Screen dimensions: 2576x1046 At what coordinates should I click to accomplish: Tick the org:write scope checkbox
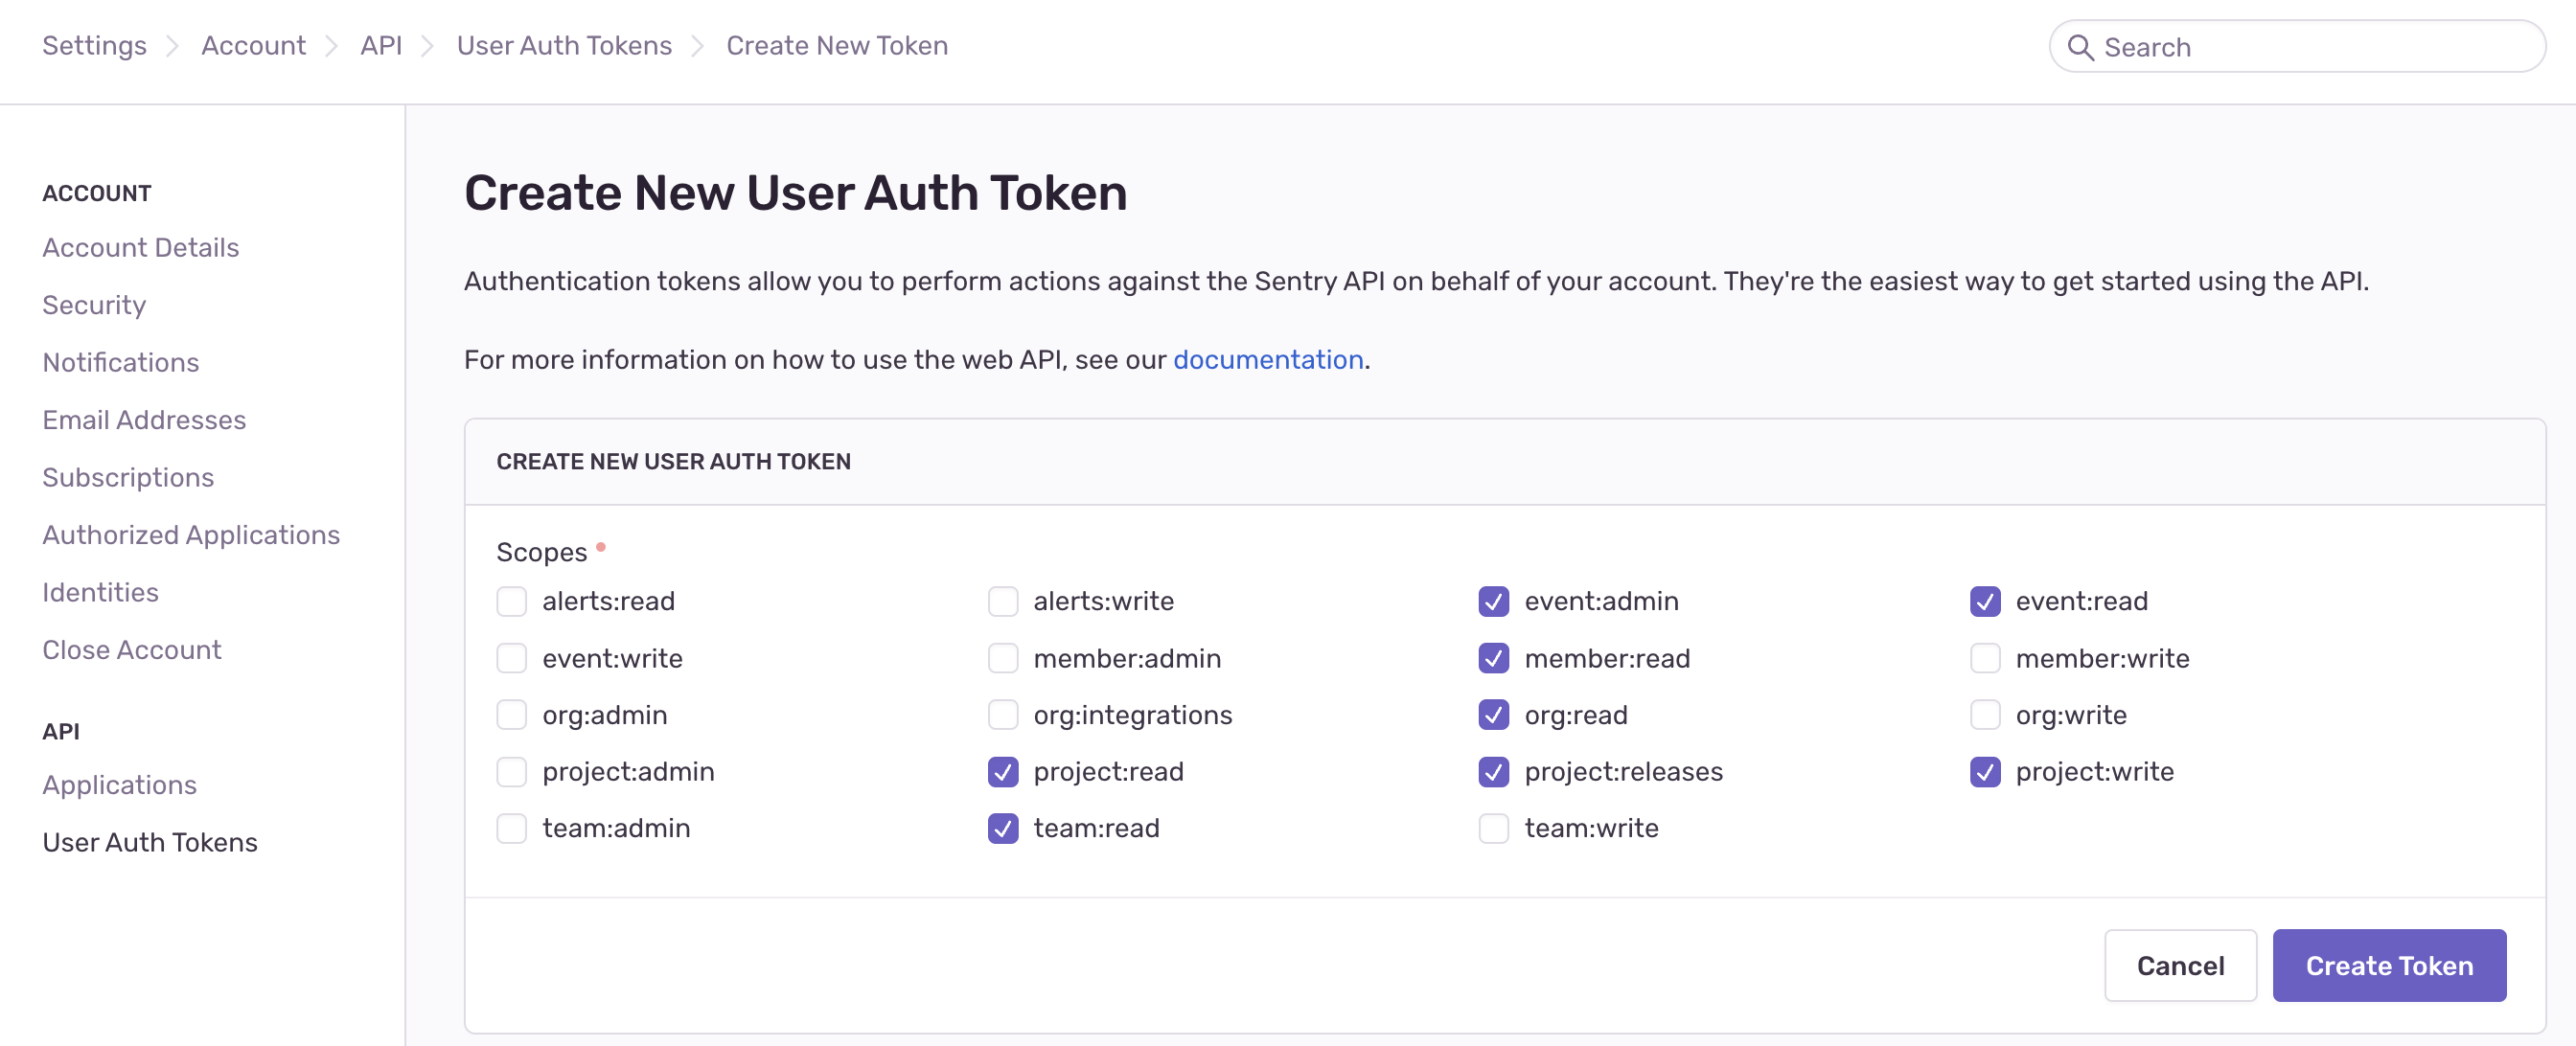(x=1984, y=715)
